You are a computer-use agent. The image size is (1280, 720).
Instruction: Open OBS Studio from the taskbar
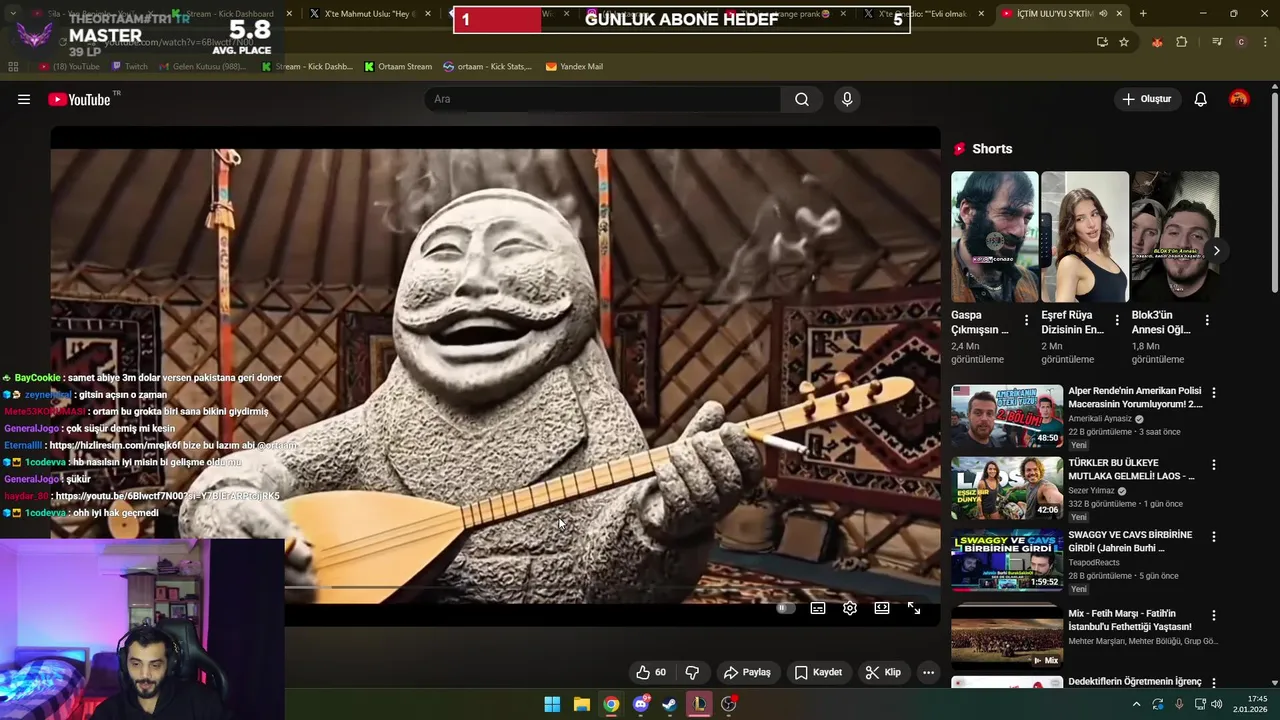tap(729, 704)
